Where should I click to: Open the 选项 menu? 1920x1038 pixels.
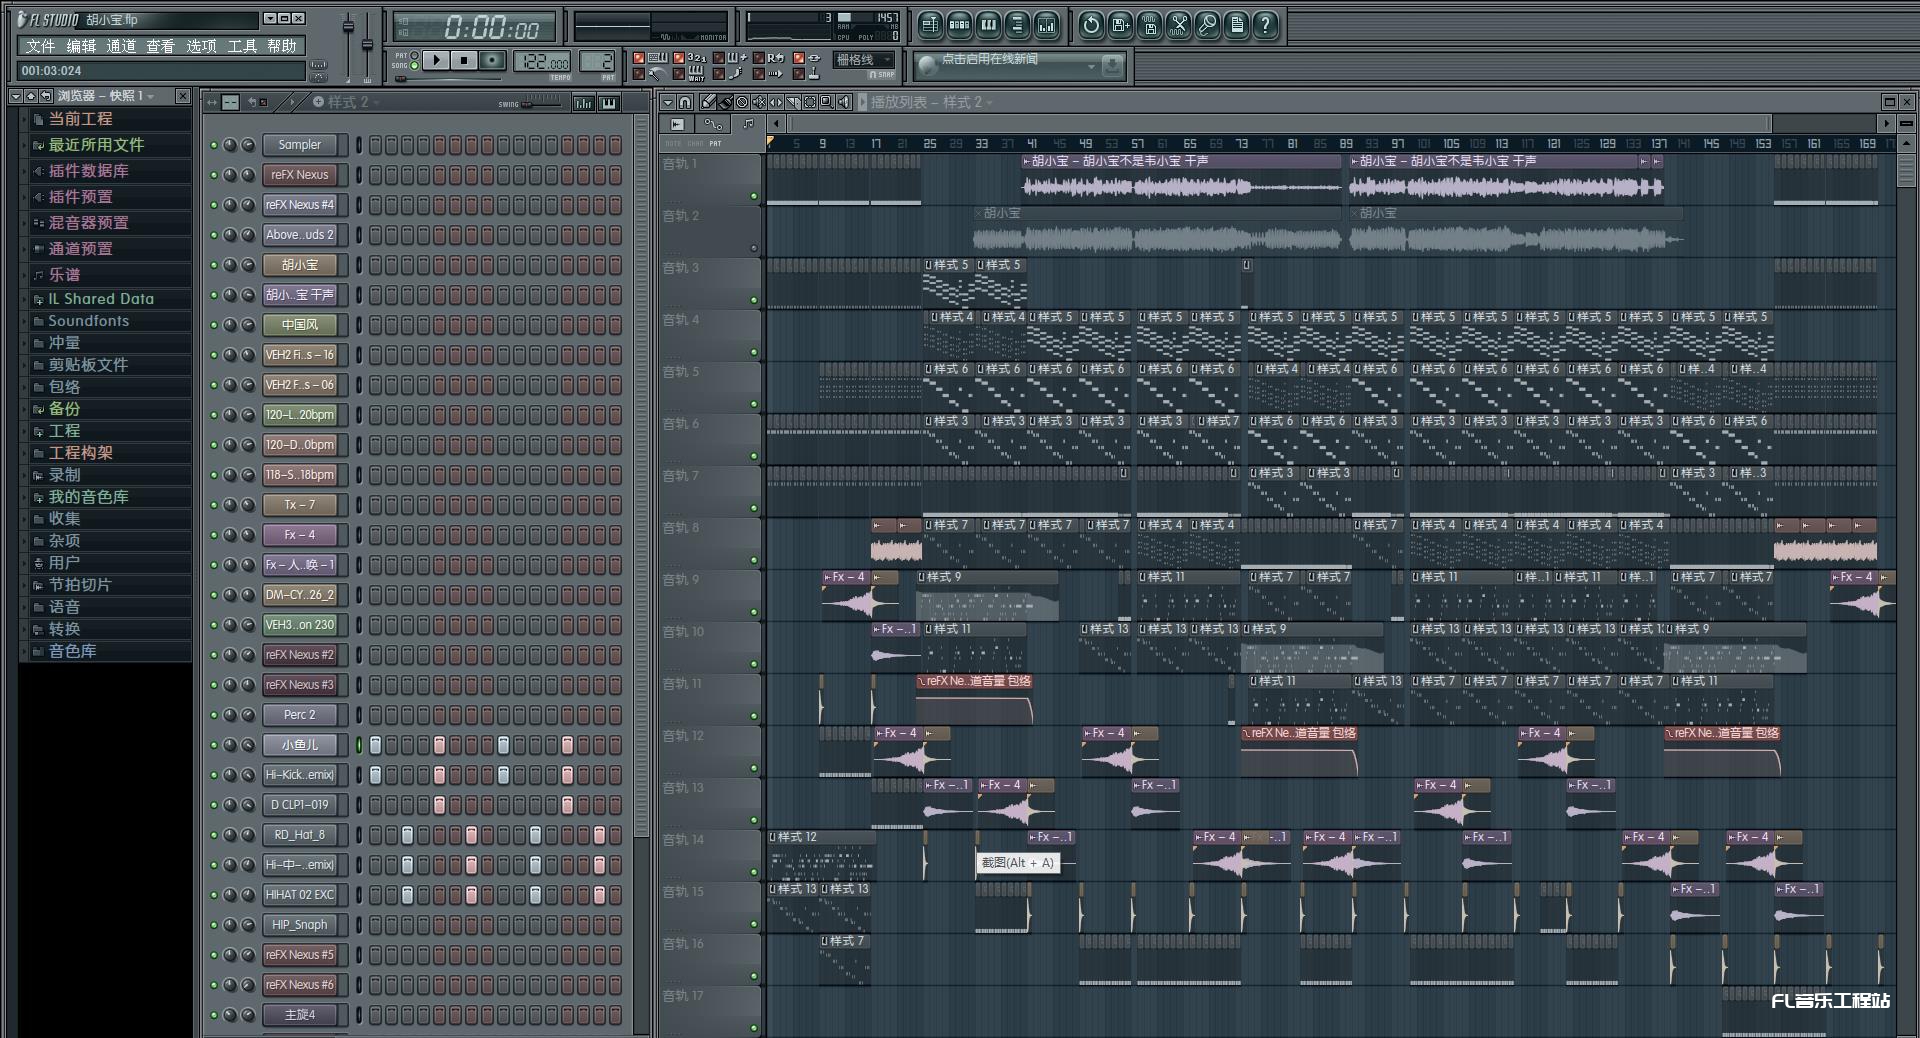tap(201, 46)
